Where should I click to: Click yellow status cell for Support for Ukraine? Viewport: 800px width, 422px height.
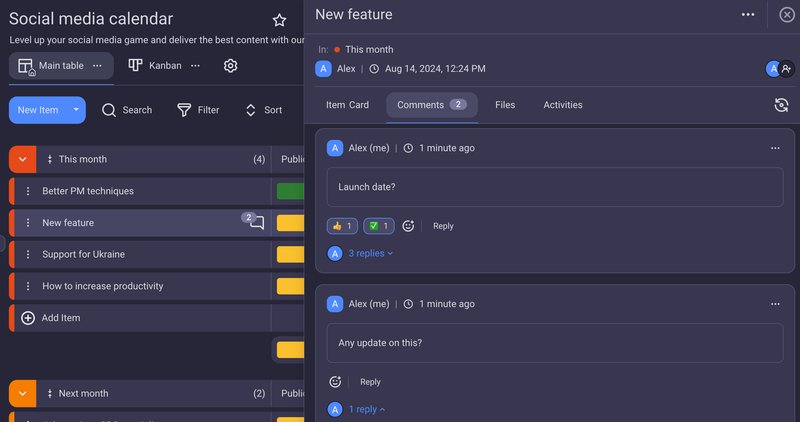click(290, 254)
